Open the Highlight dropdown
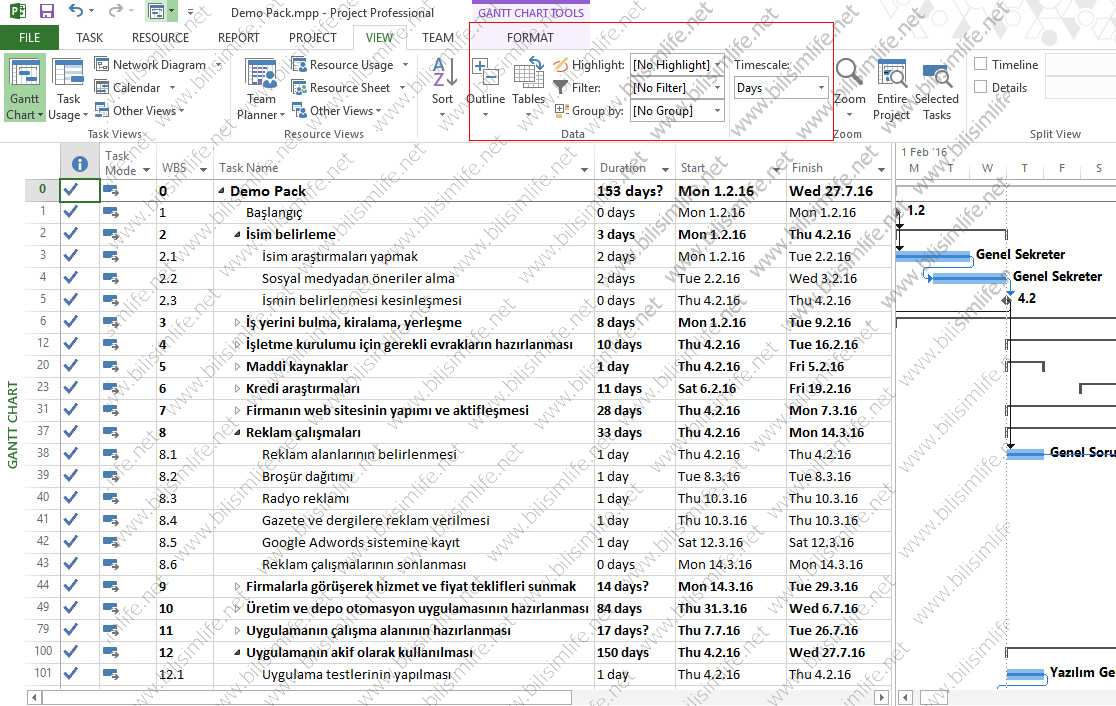The width and height of the screenshot is (1116, 706). click(718, 65)
